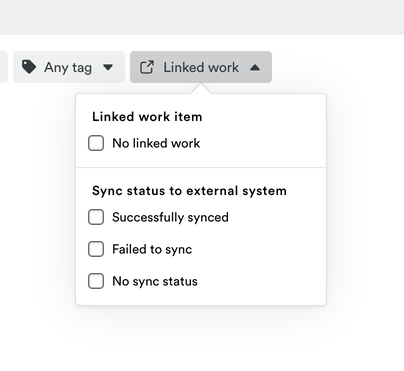Image resolution: width=404 pixels, height=371 pixels.
Task: Open the Any tag dropdown arrow
Action: coord(108,67)
